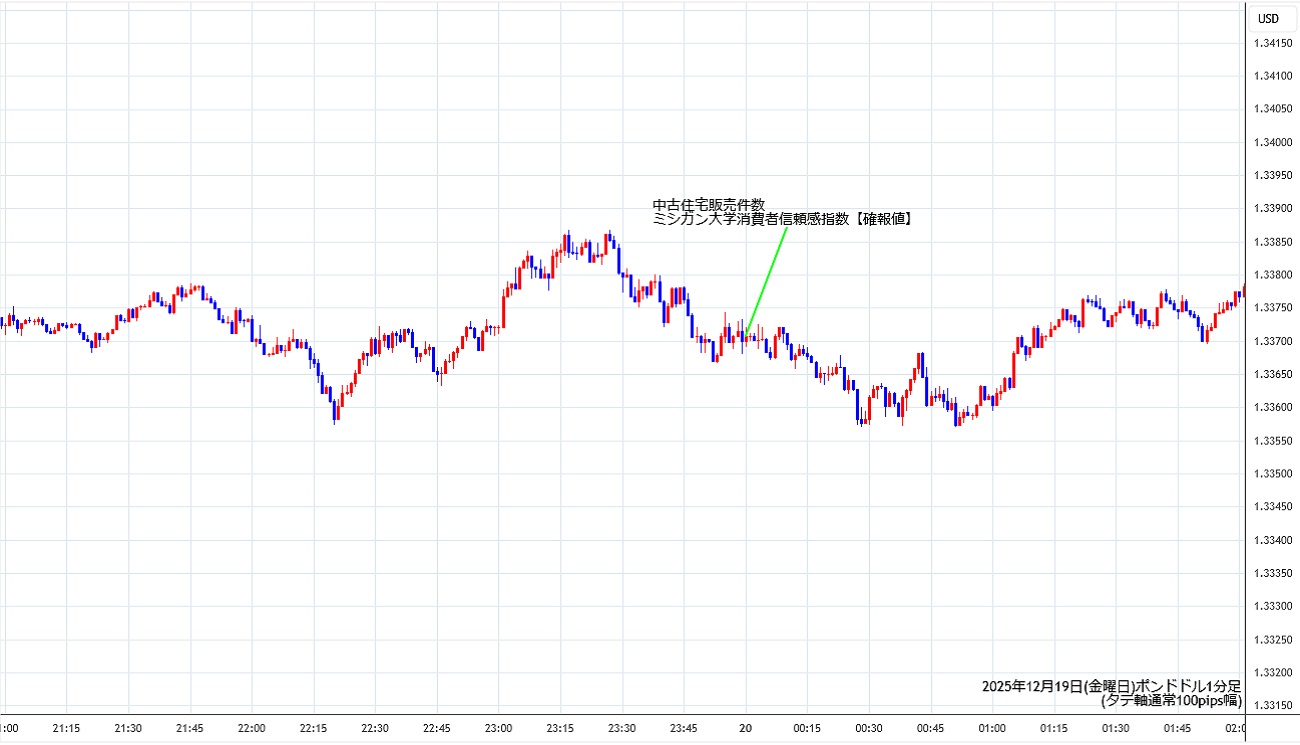
Task: Click the date marker labeled 20
Action: (x=745, y=729)
